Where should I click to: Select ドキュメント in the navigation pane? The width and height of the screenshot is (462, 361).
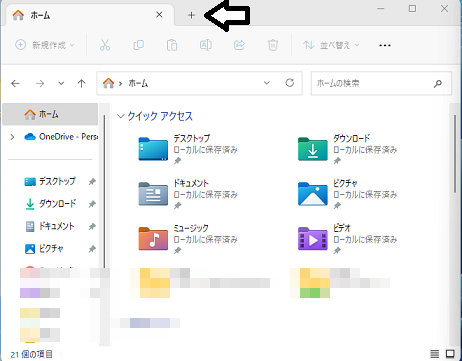(50, 226)
